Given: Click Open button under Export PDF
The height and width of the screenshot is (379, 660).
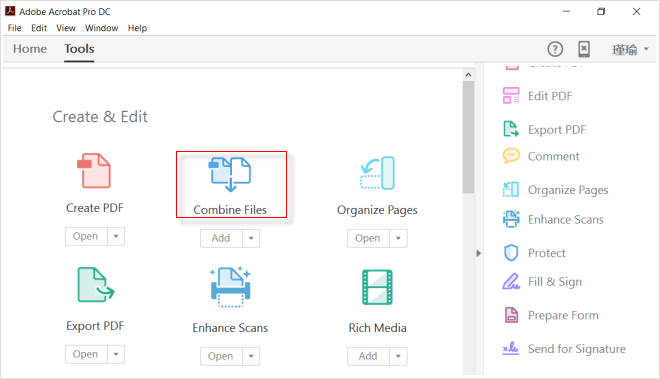Looking at the screenshot, I should 86,354.
